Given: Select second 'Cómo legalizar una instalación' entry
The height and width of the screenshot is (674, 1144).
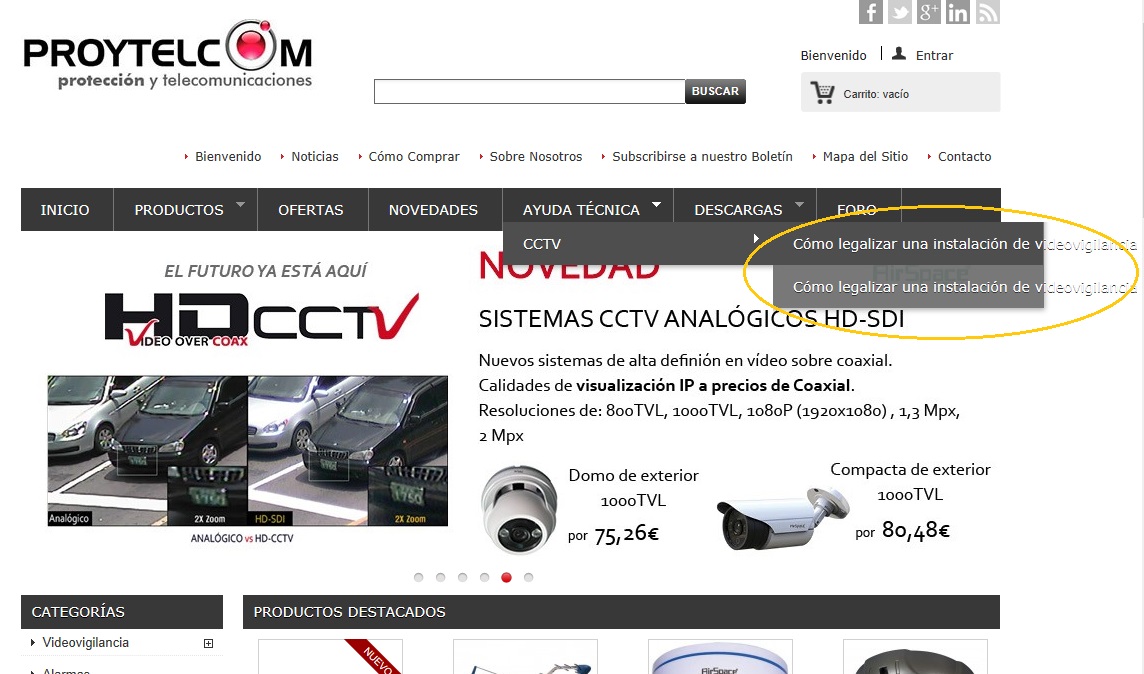Looking at the screenshot, I should point(908,287).
